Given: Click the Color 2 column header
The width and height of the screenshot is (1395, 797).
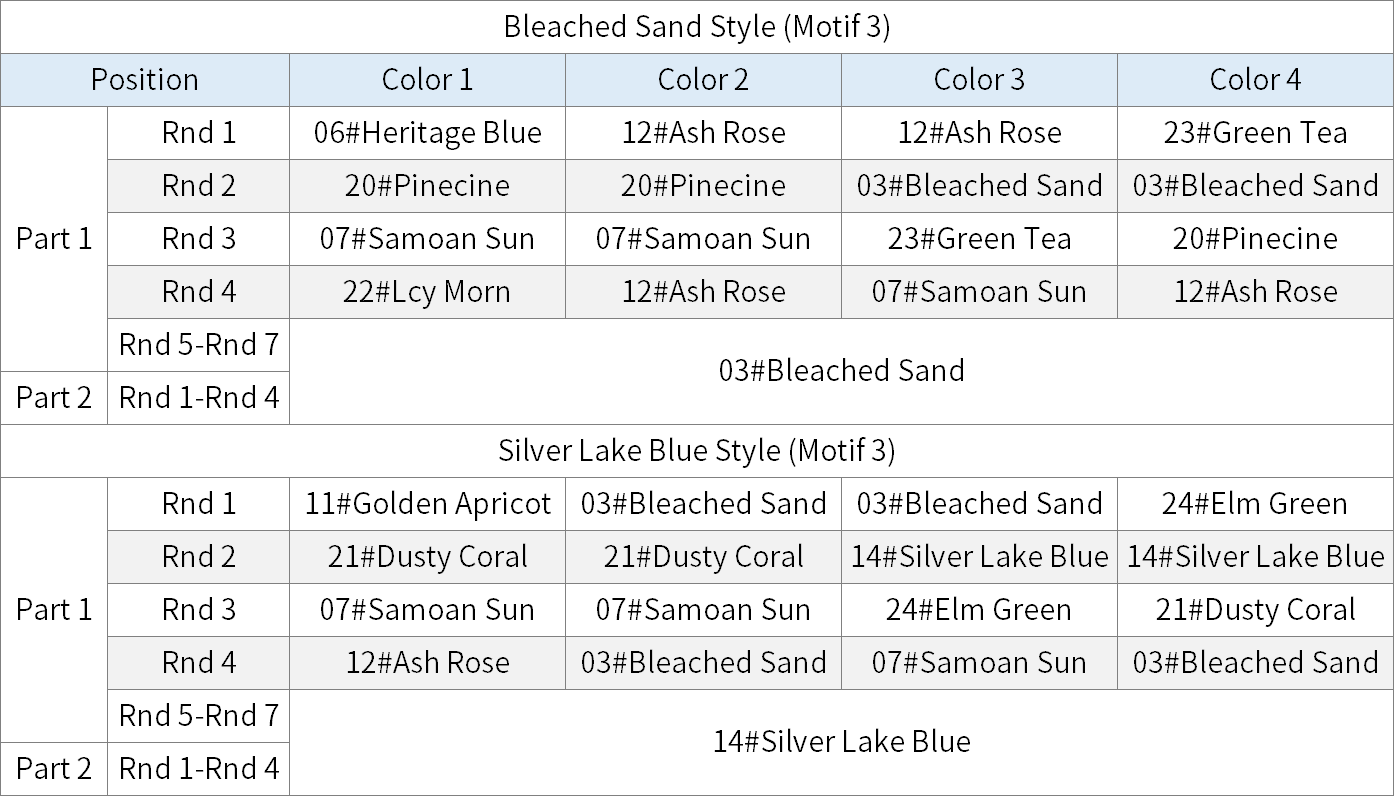Looking at the screenshot, I should (x=703, y=80).
